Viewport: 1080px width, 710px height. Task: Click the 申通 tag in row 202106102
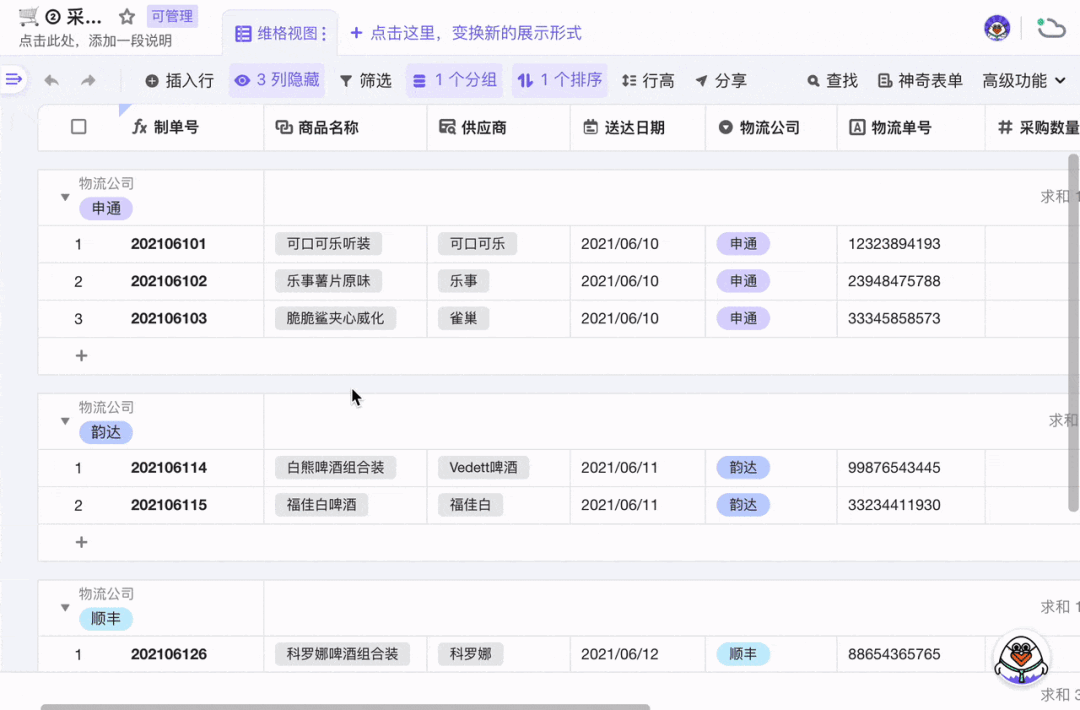[x=743, y=281]
